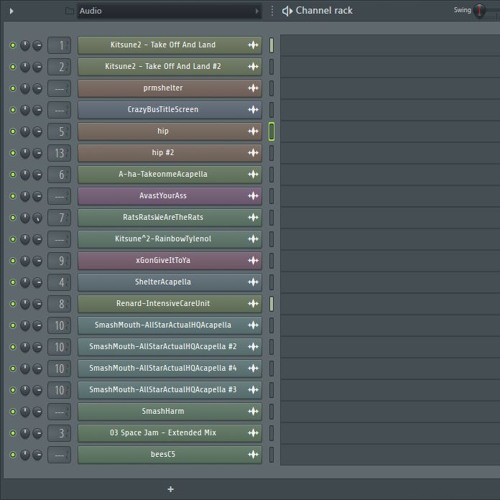Image resolution: width=500 pixels, height=500 pixels.
Task: Toggle channel selector for Renard-IntensiveCareUnit
Action: tap(271, 304)
